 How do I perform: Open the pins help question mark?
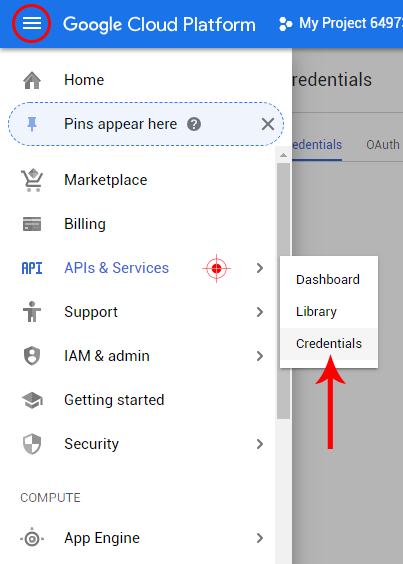point(194,124)
